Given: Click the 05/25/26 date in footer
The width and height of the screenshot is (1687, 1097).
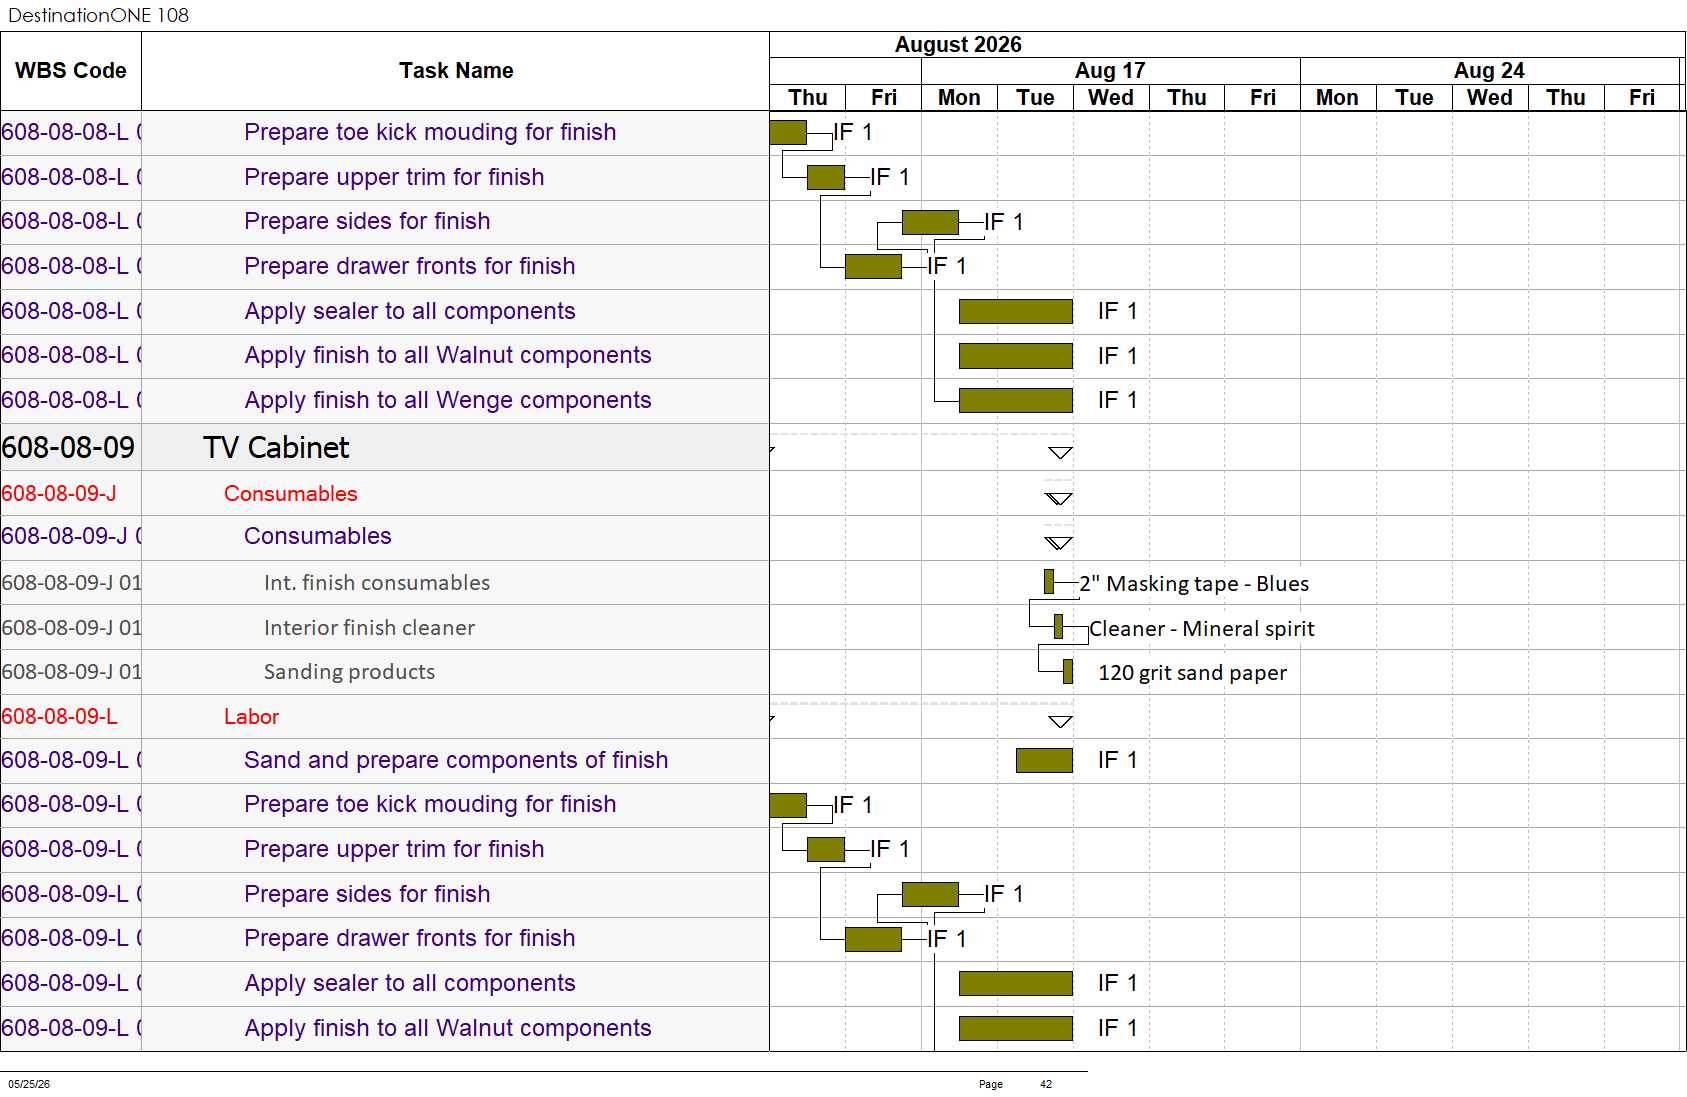Looking at the screenshot, I should pyautogui.click(x=29, y=1084).
